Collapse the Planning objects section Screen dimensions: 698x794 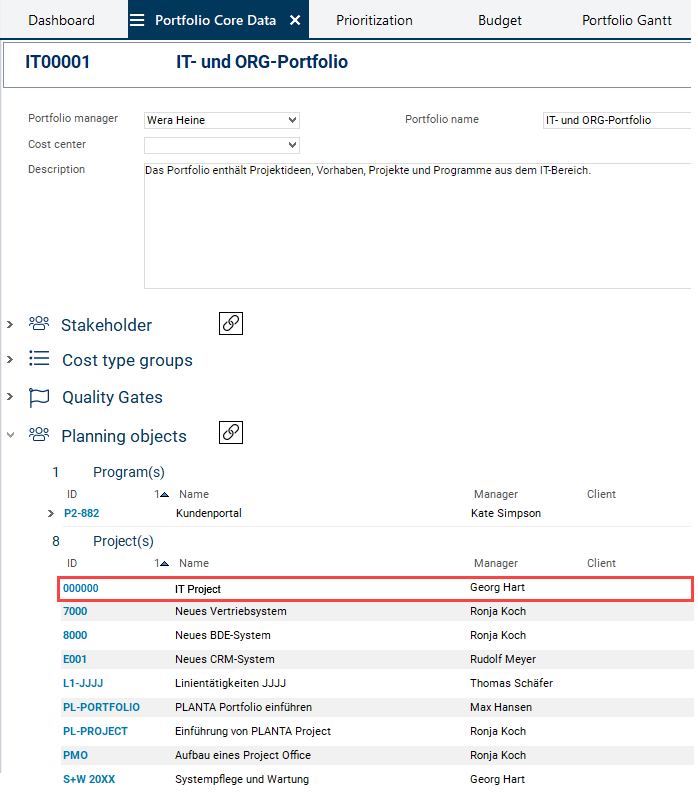click(10, 436)
